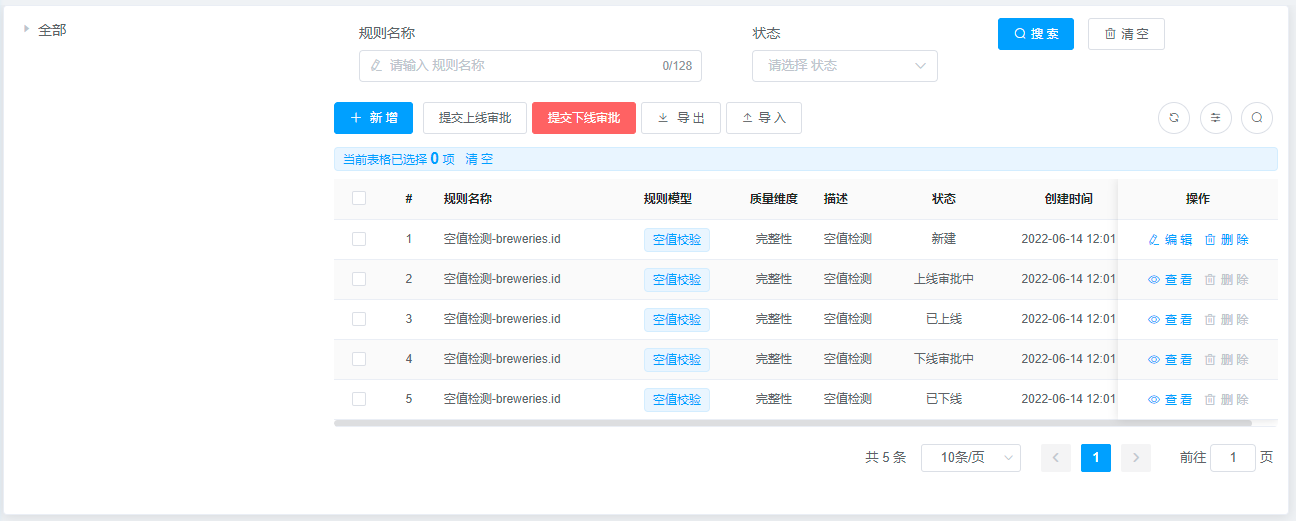1296x521 pixels.
Task: Click 空值校验 tag in row 5
Action: pyautogui.click(x=677, y=400)
